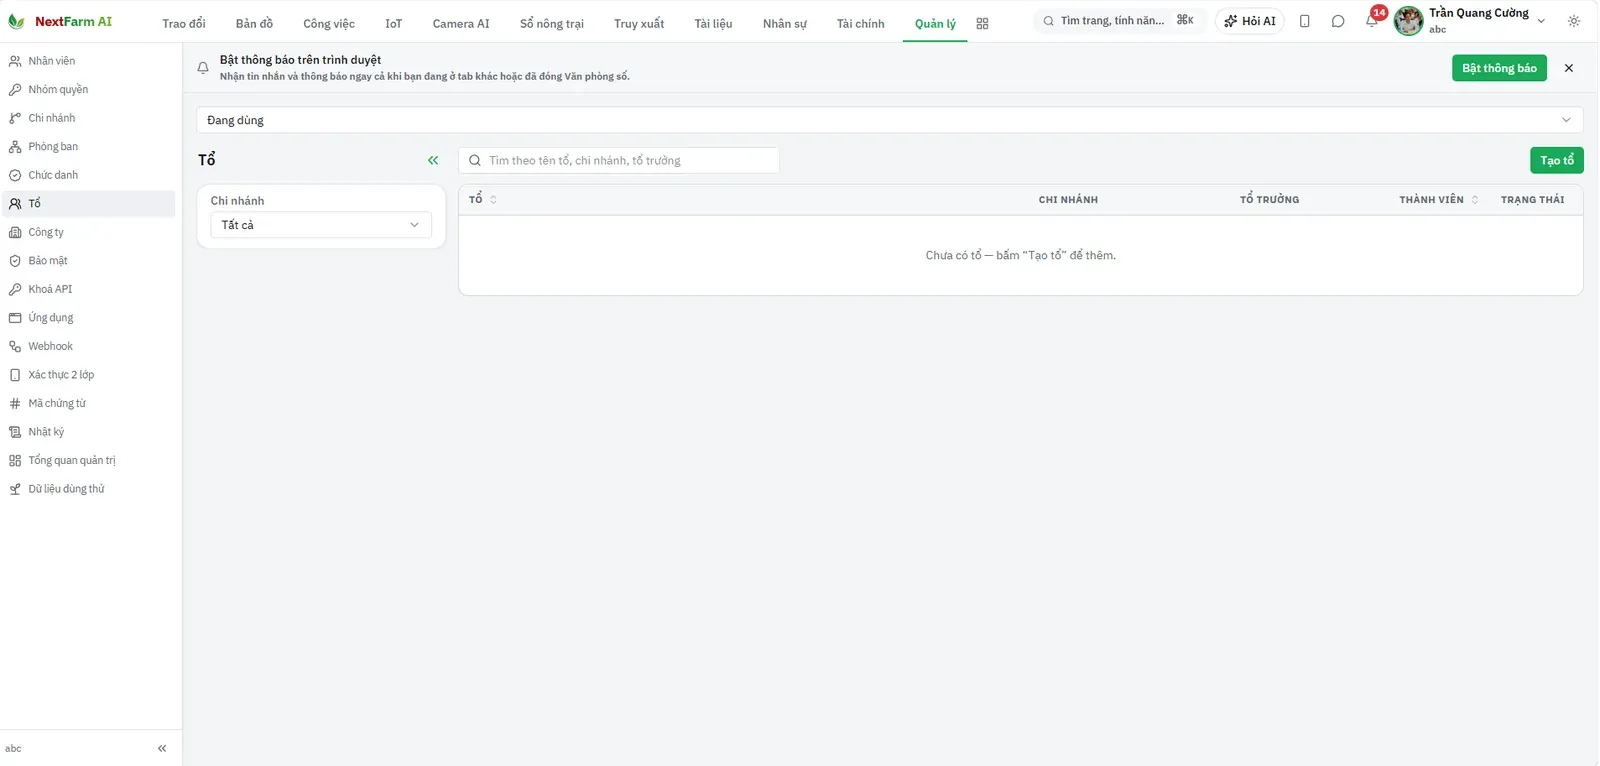Open Nhân viên in the sidebar

(89, 61)
